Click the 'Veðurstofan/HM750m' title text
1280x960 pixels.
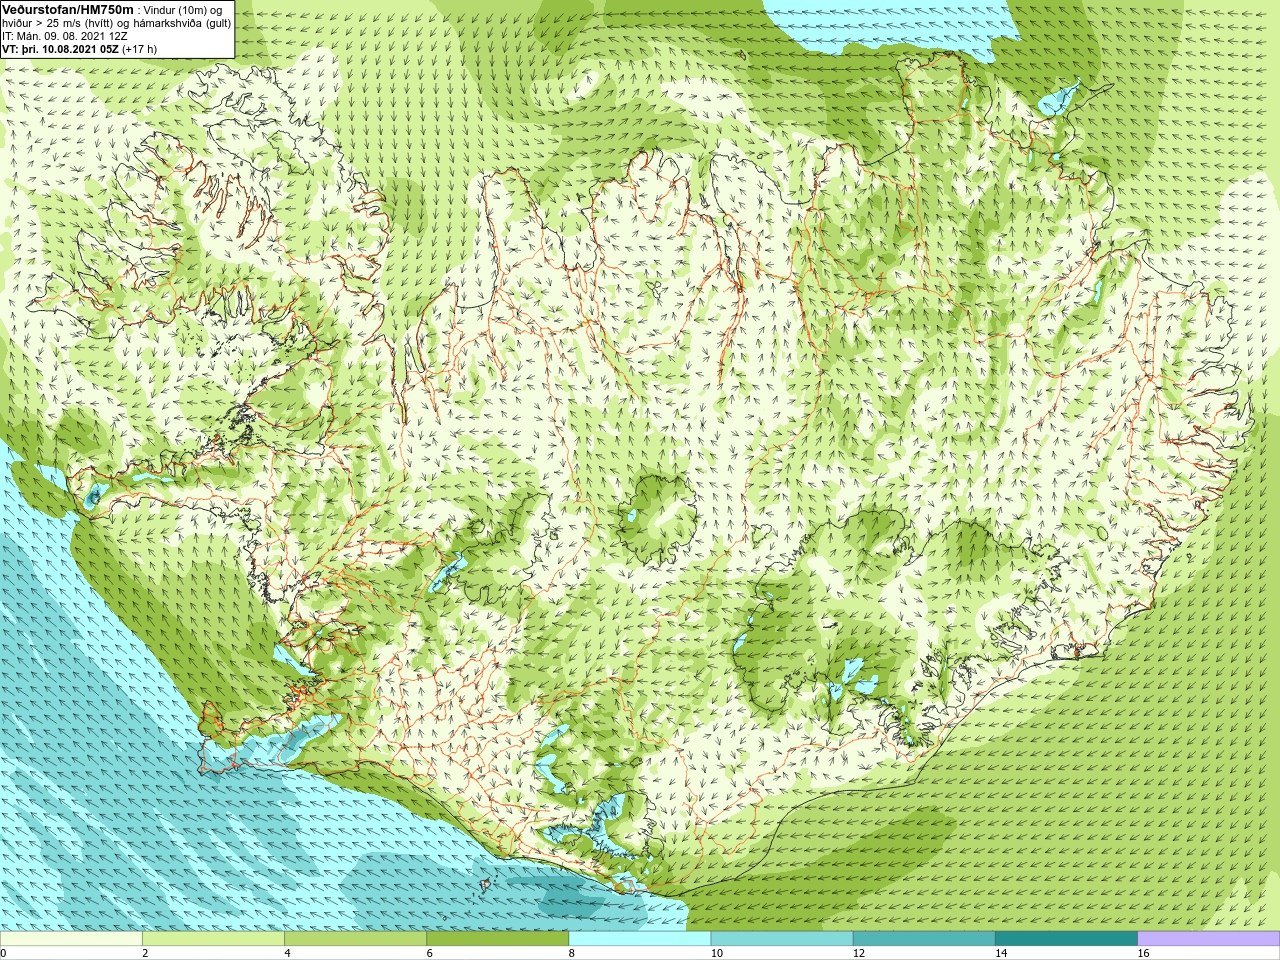(x=68, y=9)
